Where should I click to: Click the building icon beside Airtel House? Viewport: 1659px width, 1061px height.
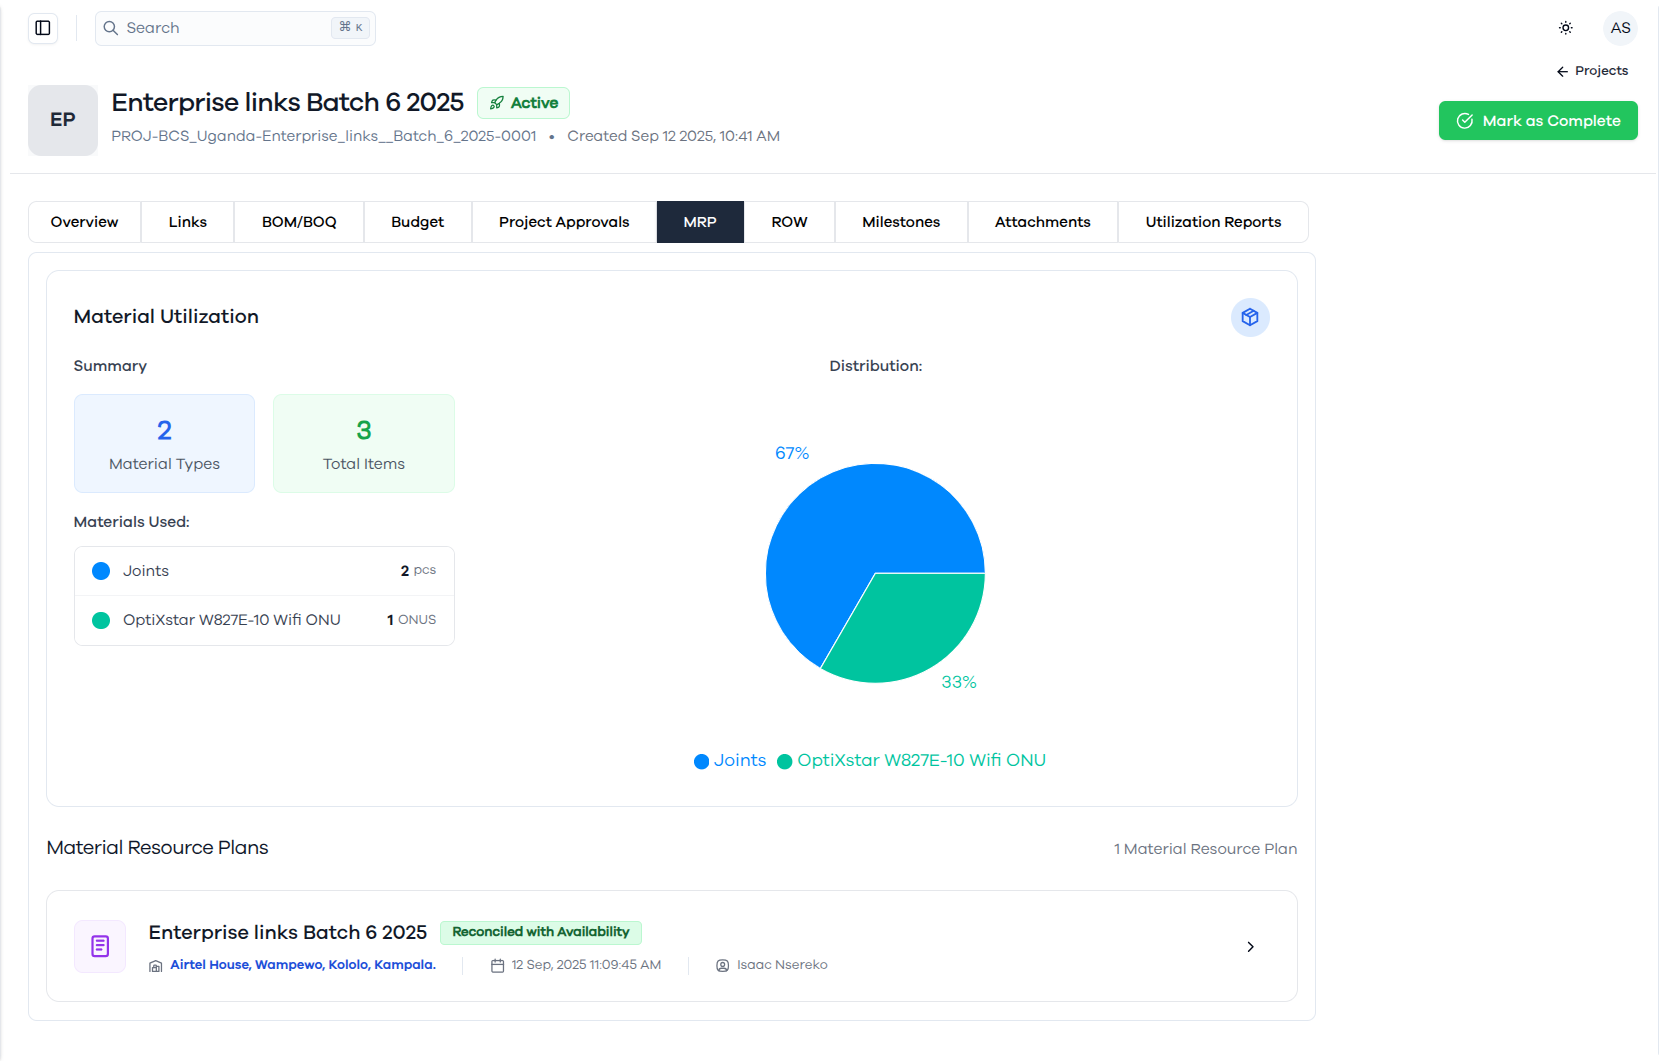click(x=155, y=966)
